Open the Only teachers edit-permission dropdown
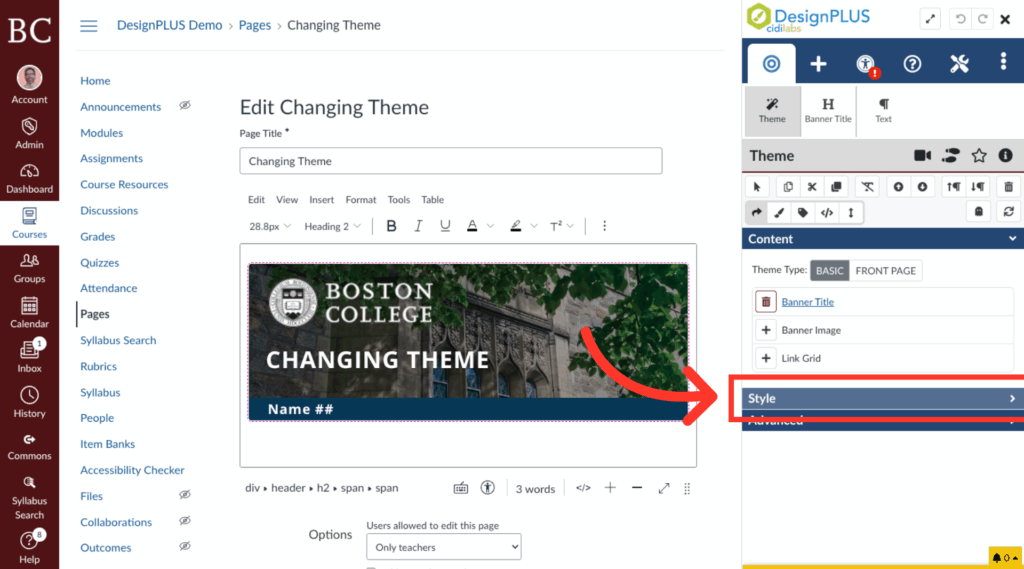Viewport: 1024px width, 569px height. pyautogui.click(x=444, y=547)
